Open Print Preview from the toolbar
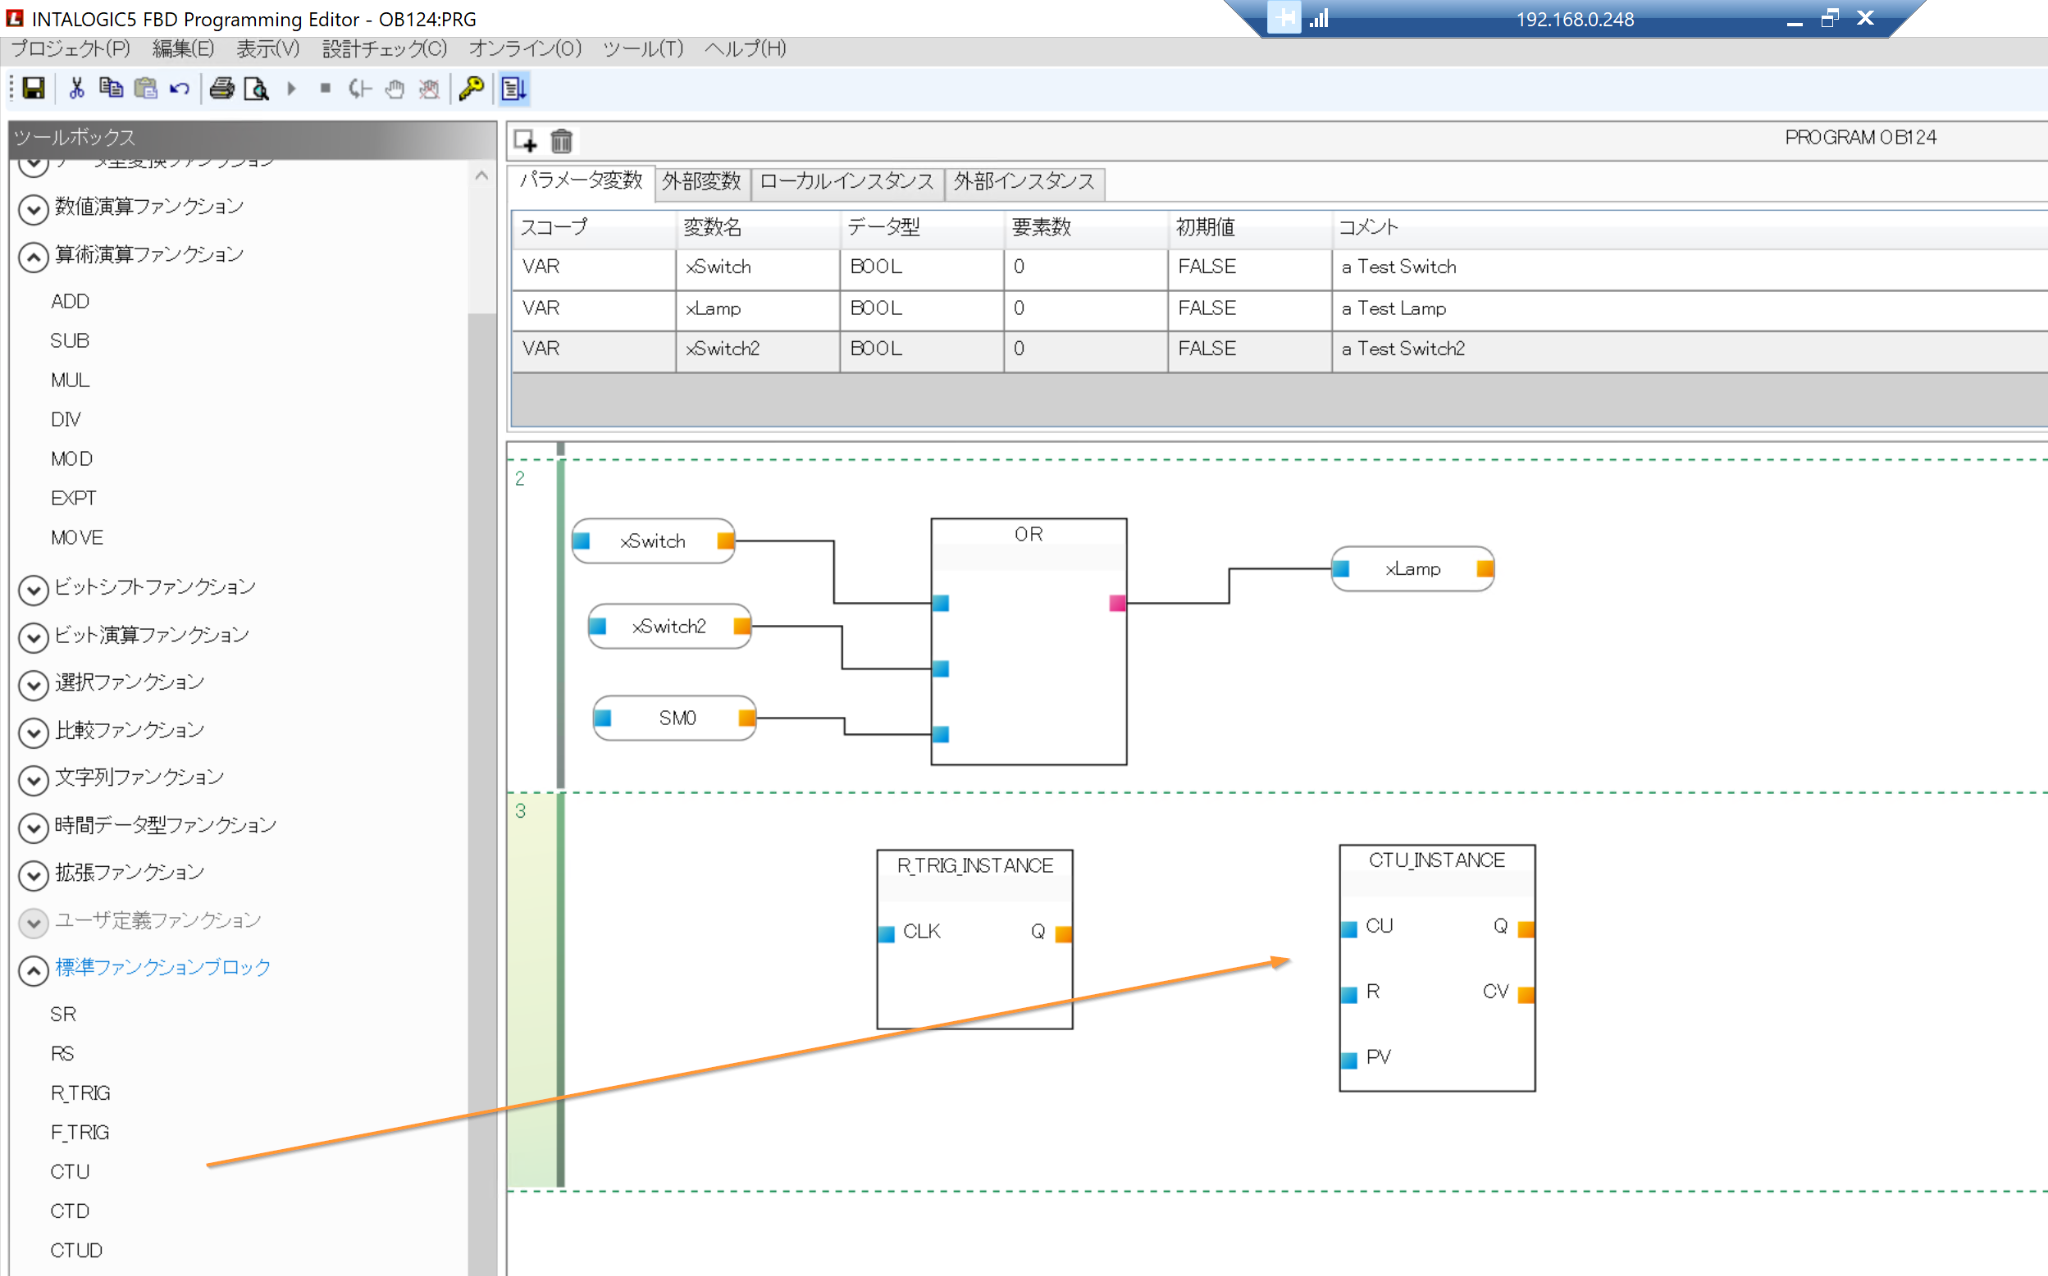 click(x=256, y=89)
